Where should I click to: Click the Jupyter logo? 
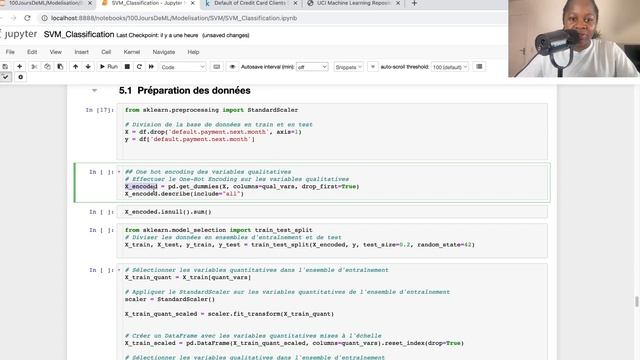19,34
